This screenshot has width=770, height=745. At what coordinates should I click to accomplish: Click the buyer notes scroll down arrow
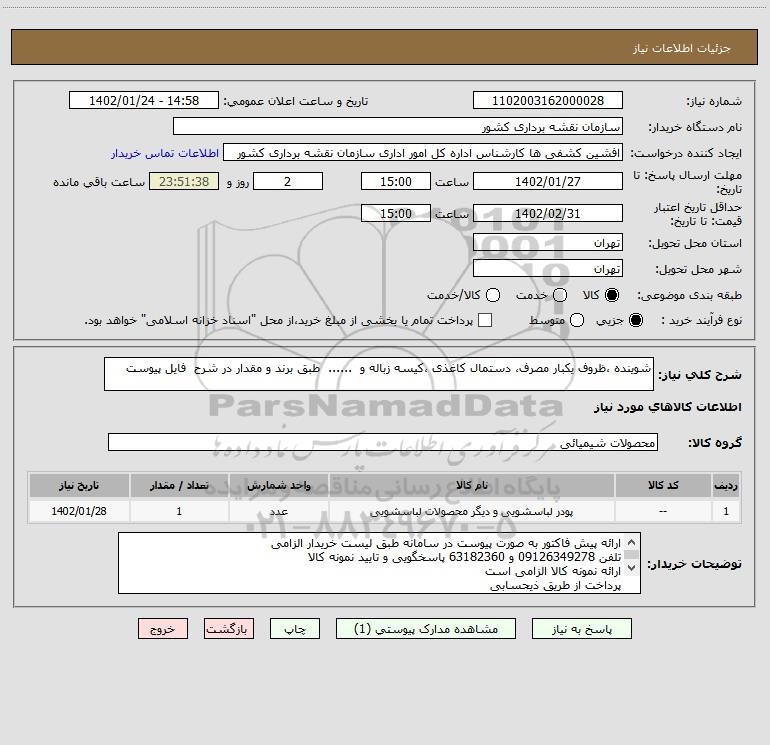632,568
